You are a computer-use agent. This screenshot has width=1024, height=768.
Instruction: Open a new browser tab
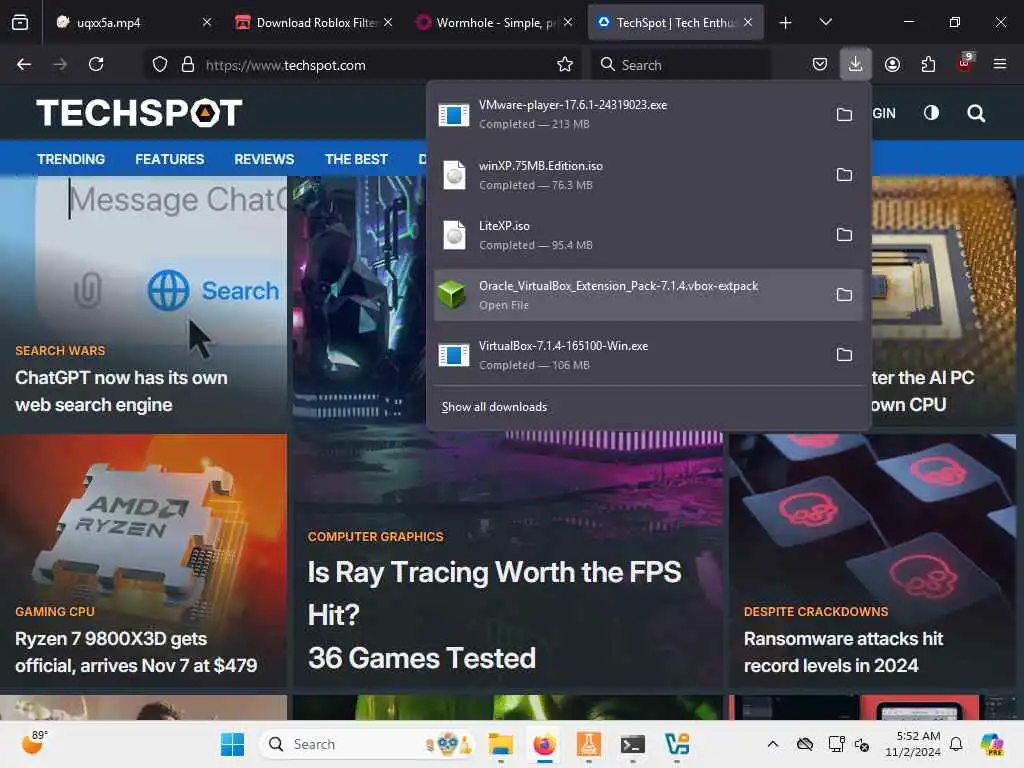[x=786, y=23]
